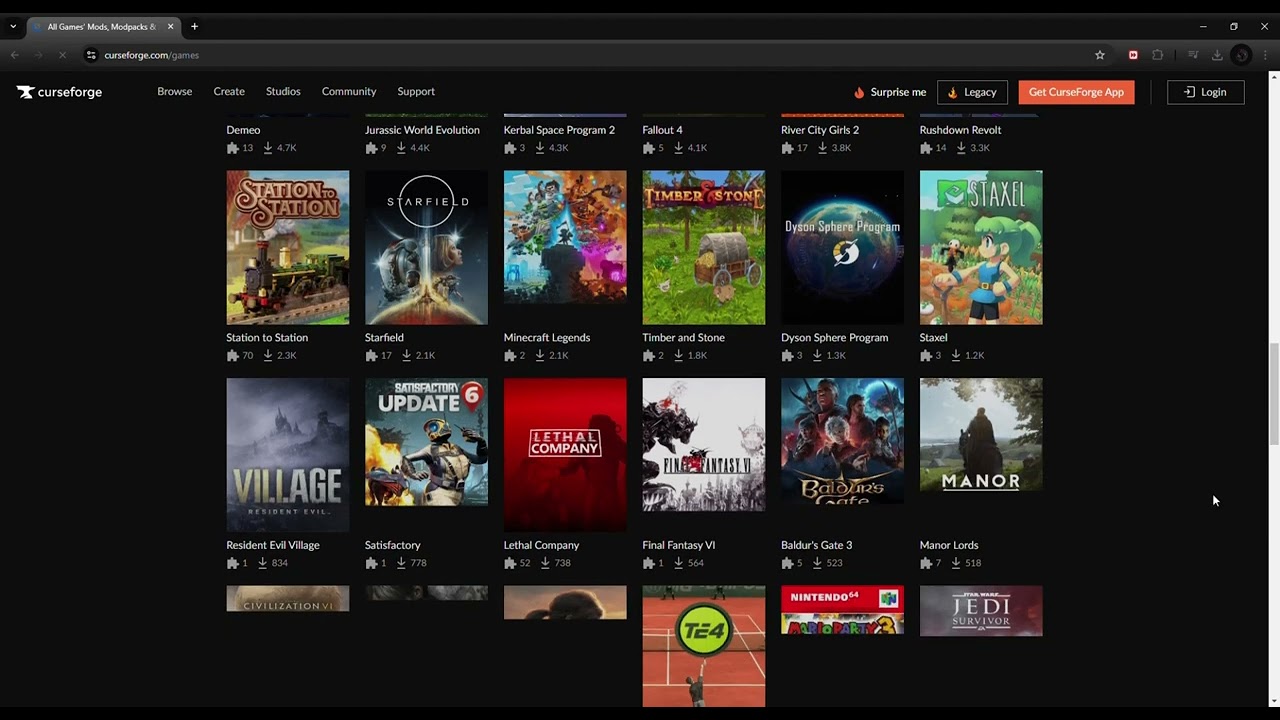
Task: Open the Support menu
Action: click(416, 92)
